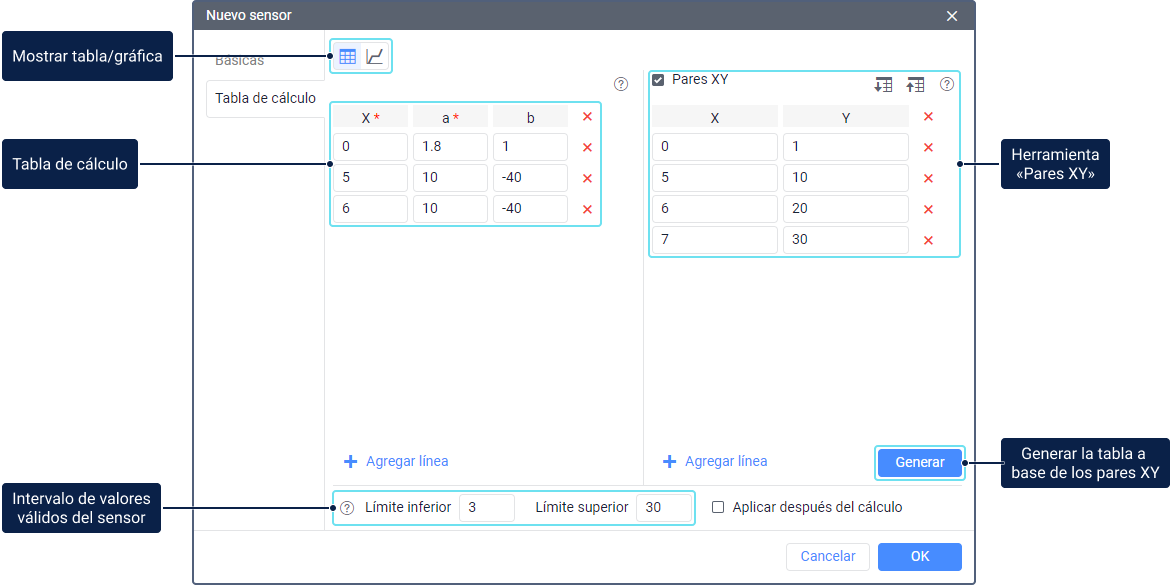Open help icon beside Límite inferior
The height and width of the screenshot is (585, 1172).
347,508
